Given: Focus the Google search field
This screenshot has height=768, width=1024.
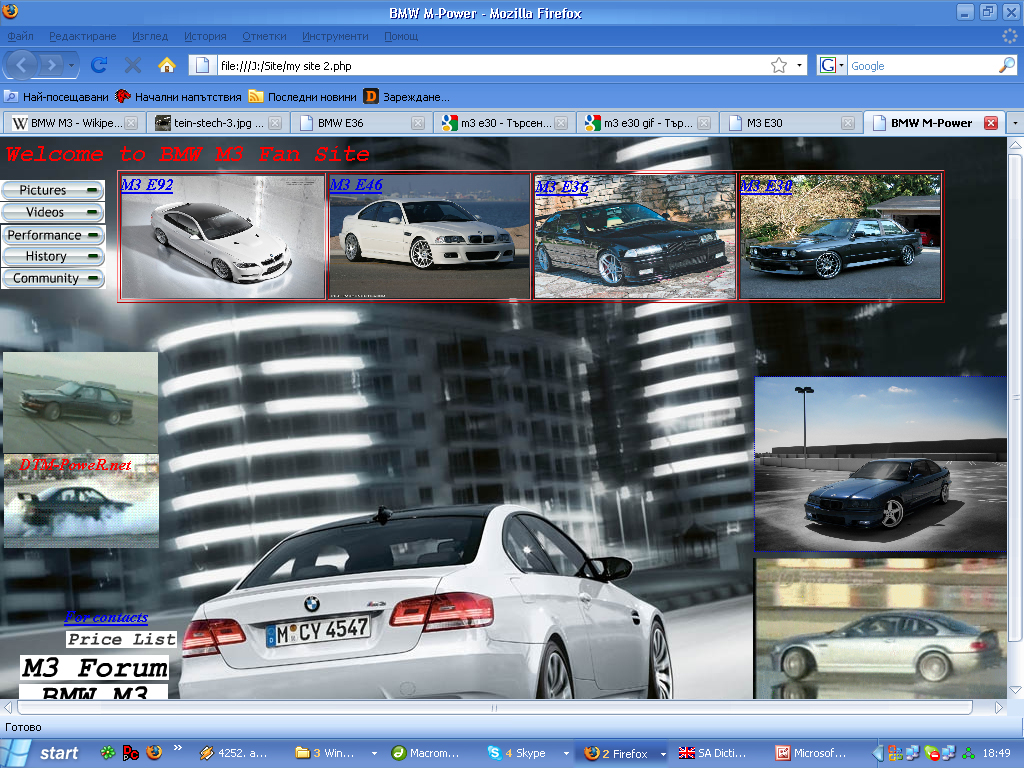Looking at the screenshot, I should [922, 65].
